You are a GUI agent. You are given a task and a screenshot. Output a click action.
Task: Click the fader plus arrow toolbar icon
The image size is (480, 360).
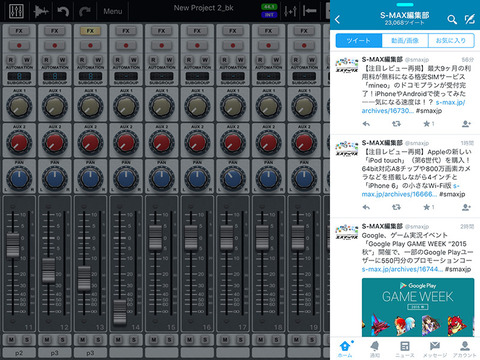point(290,11)
